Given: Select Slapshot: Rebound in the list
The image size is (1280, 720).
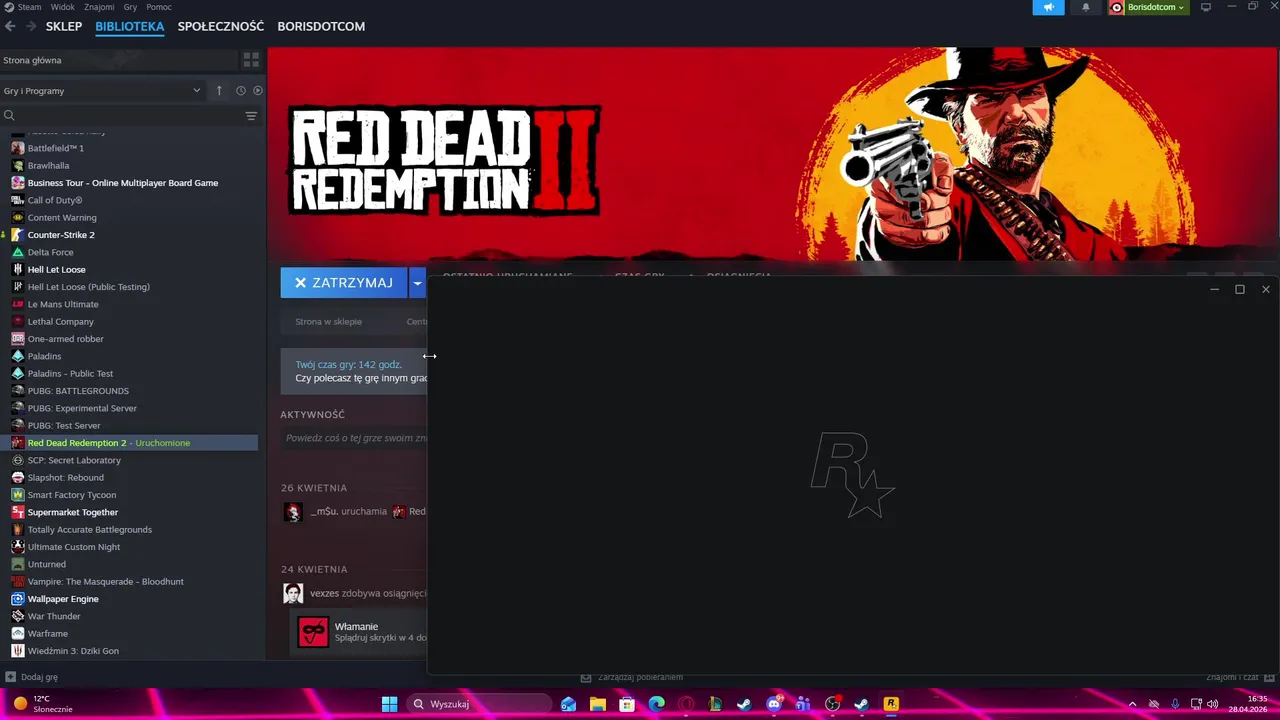Looking at the screenshot, I should pos(66,477).
